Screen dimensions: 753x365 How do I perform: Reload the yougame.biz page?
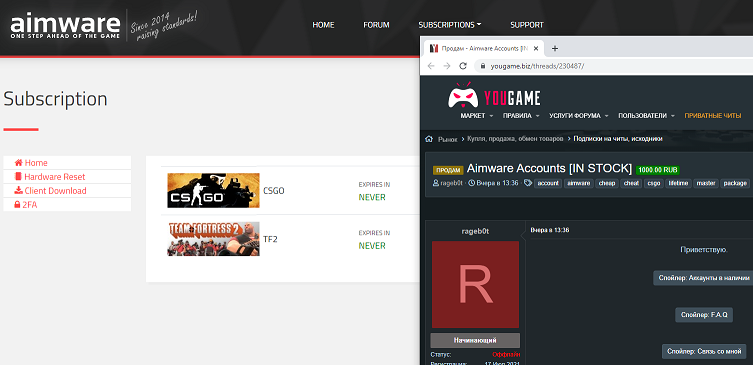tap(463, 66)
